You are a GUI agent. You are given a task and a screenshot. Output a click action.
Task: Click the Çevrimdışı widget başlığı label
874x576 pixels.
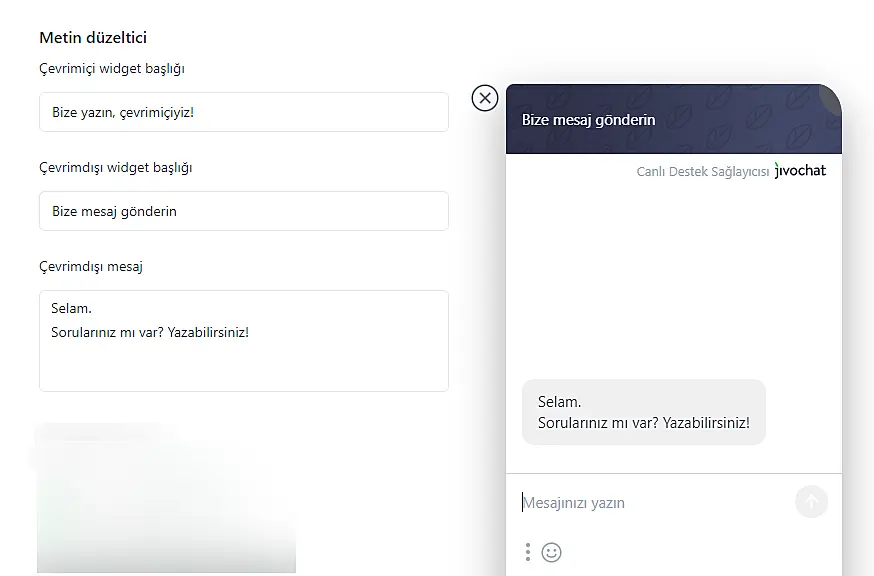[x=116, y=168]
